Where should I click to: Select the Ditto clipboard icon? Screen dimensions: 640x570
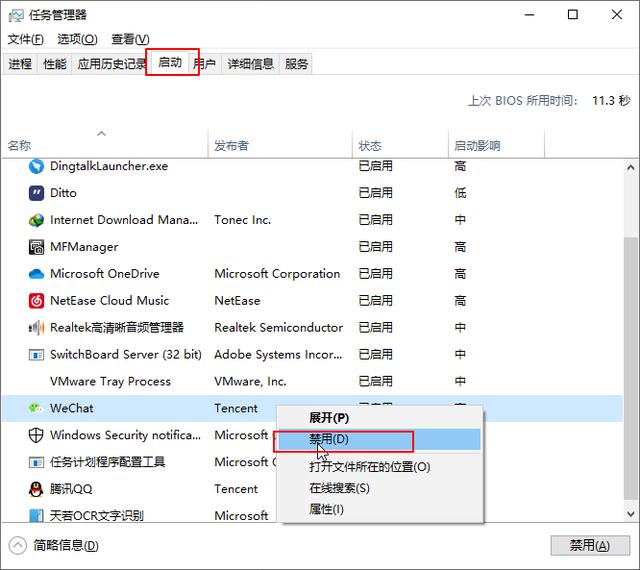click(x=36, y=193)
